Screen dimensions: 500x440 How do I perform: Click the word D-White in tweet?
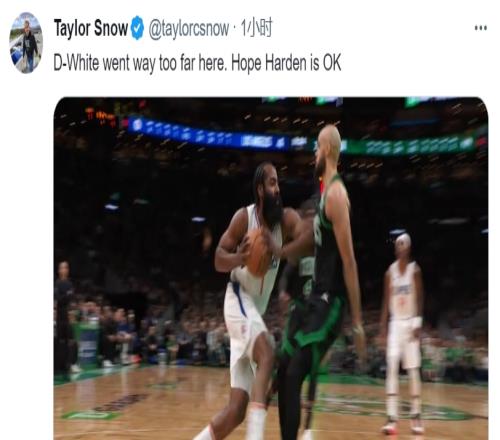coord(76,63)
